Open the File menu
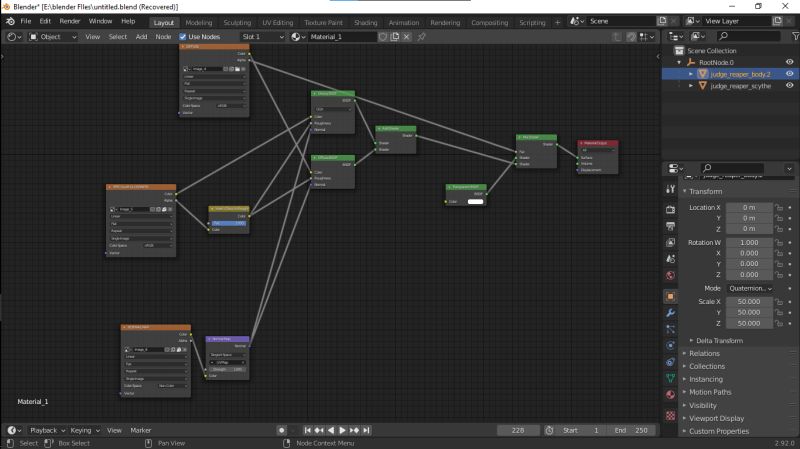This screenshot has width=800, height=449. coord(26,21)
